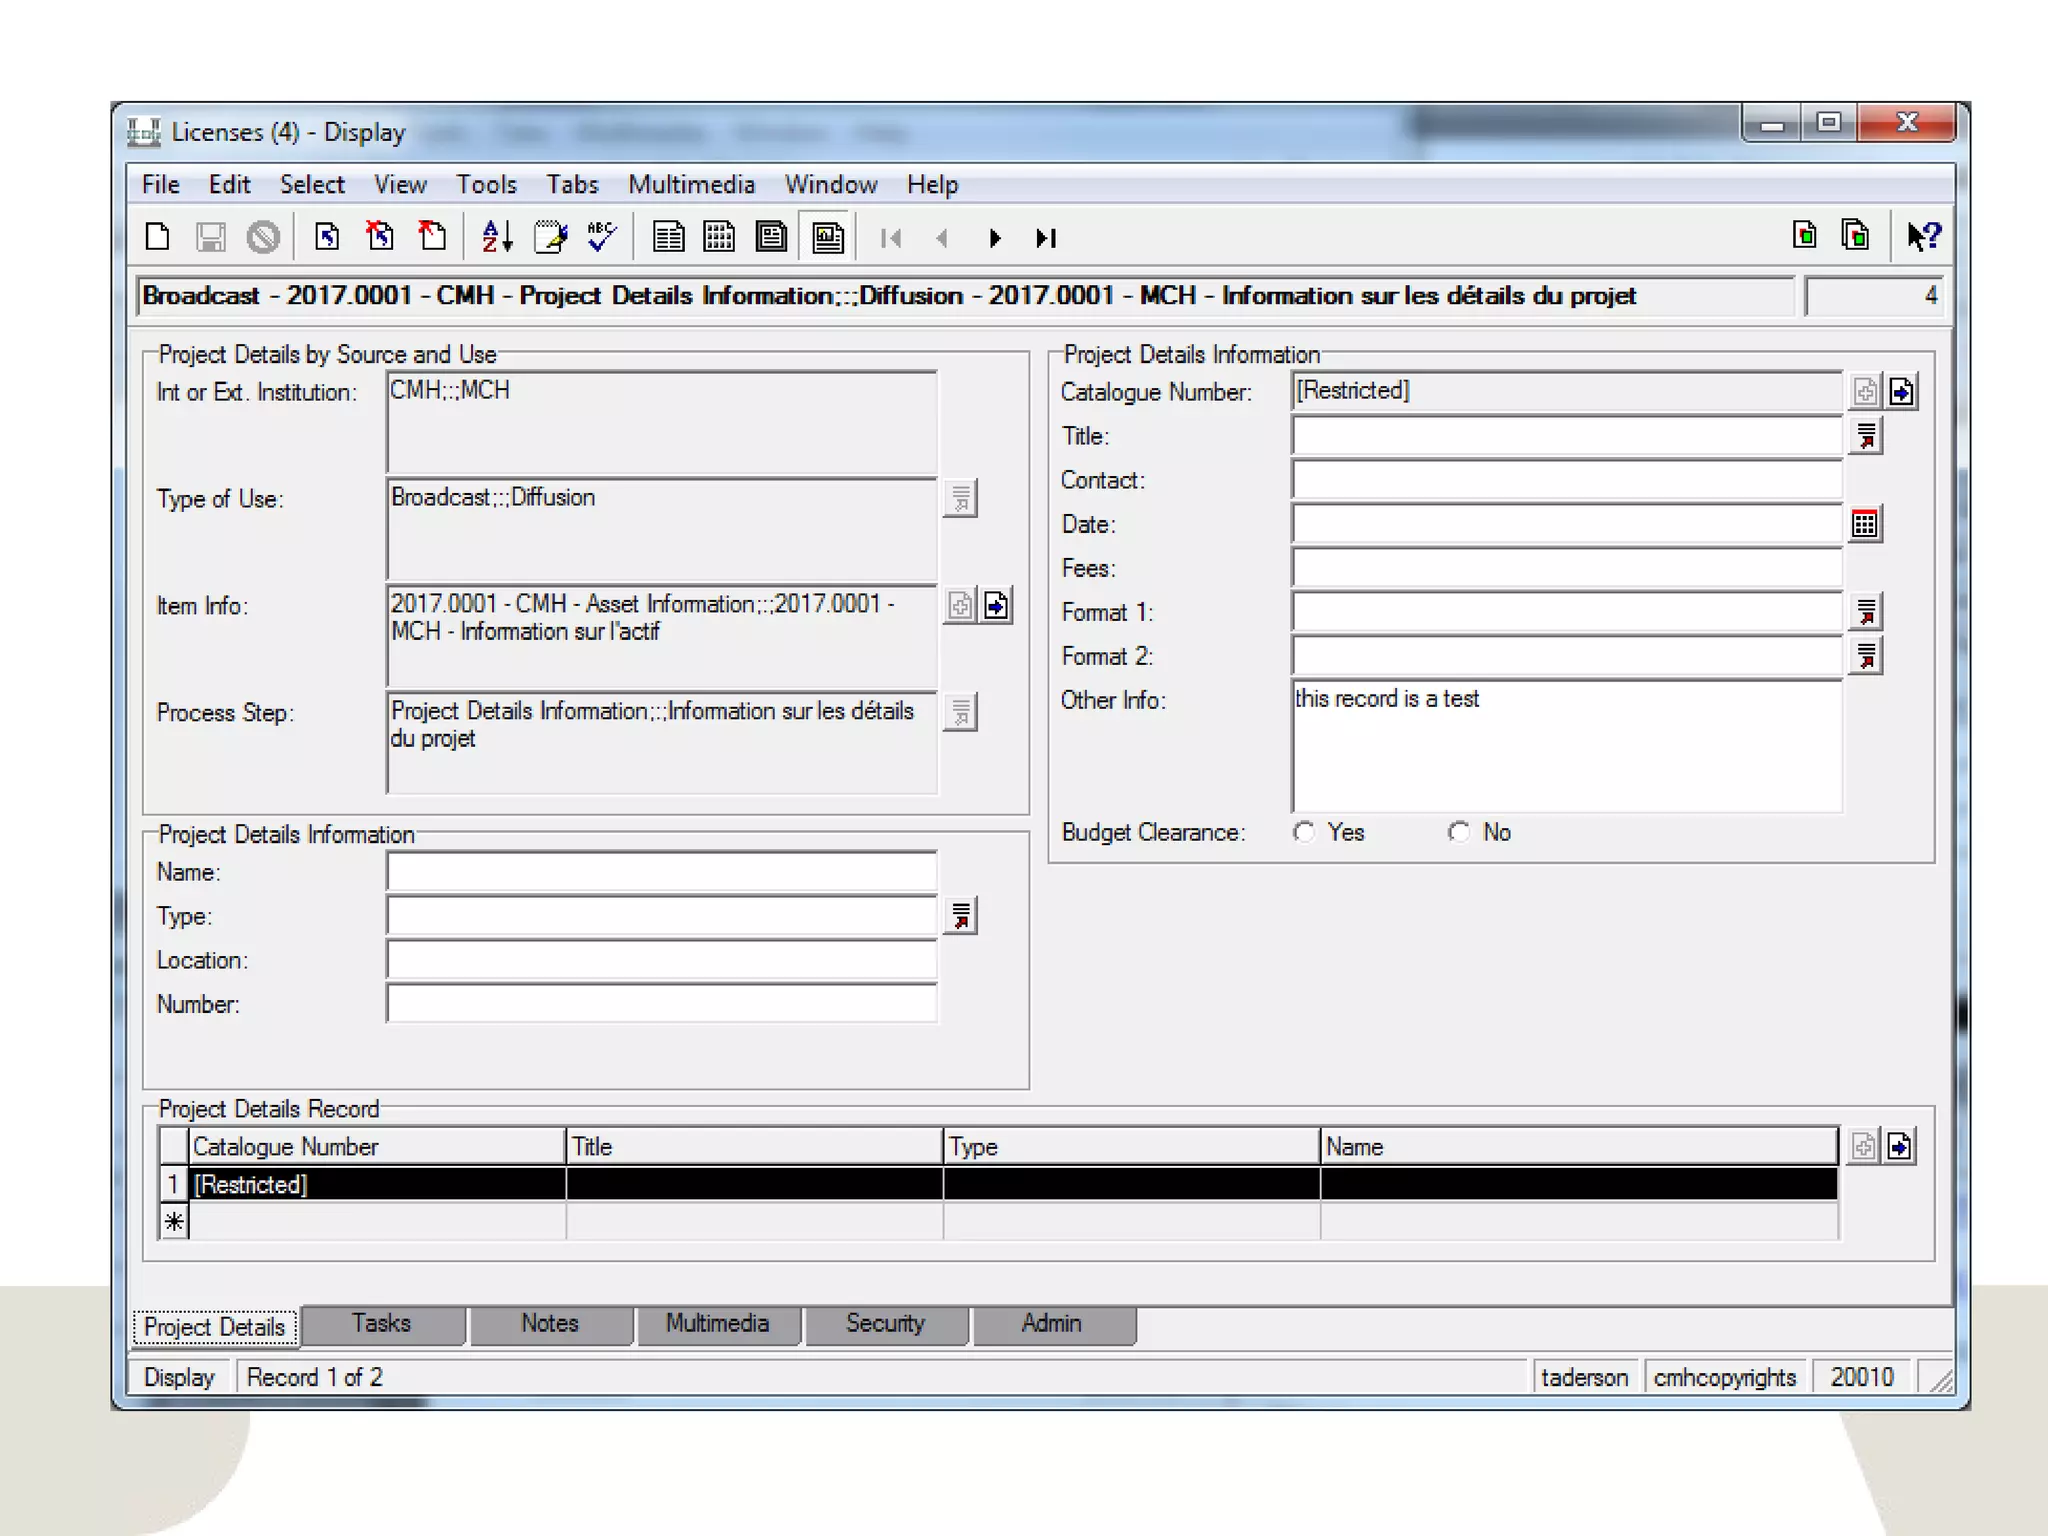Select No for Budget Clearance
Image resolution: width=2048 pixels, height=1536 pixels.
click(x=1459, y=832)
